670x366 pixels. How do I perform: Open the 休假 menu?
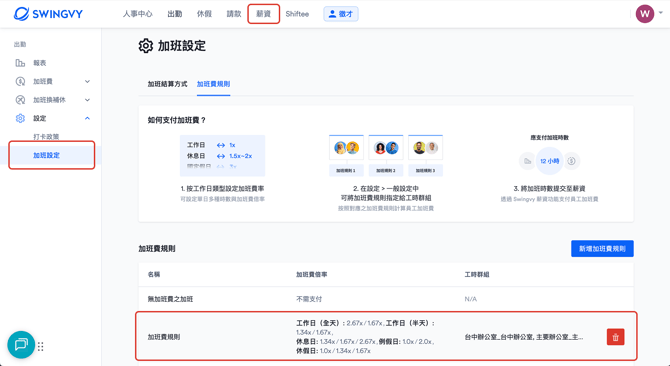pos(204,14)
